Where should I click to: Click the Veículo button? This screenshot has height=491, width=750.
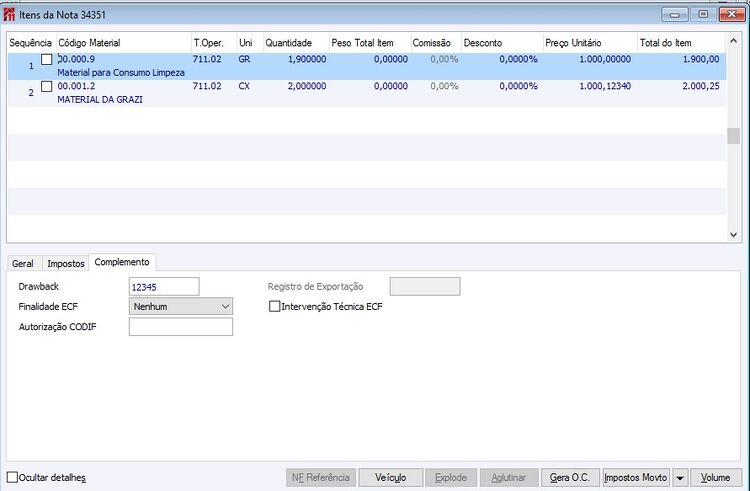coord(391,477)
